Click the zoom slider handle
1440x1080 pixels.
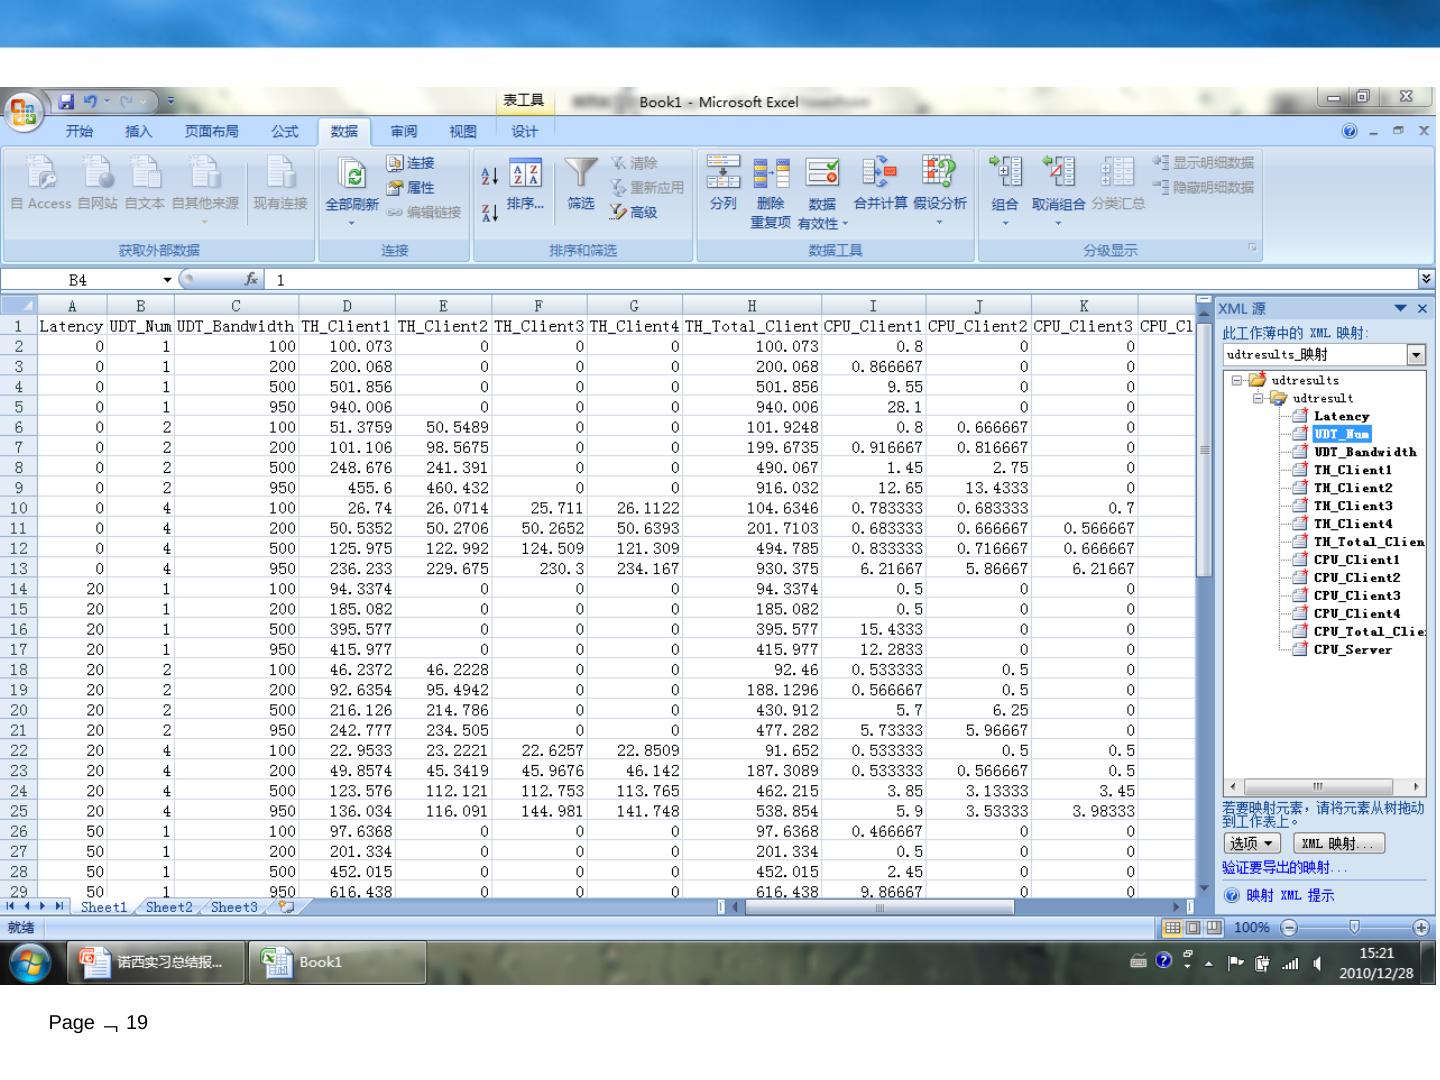[1354, 927]
